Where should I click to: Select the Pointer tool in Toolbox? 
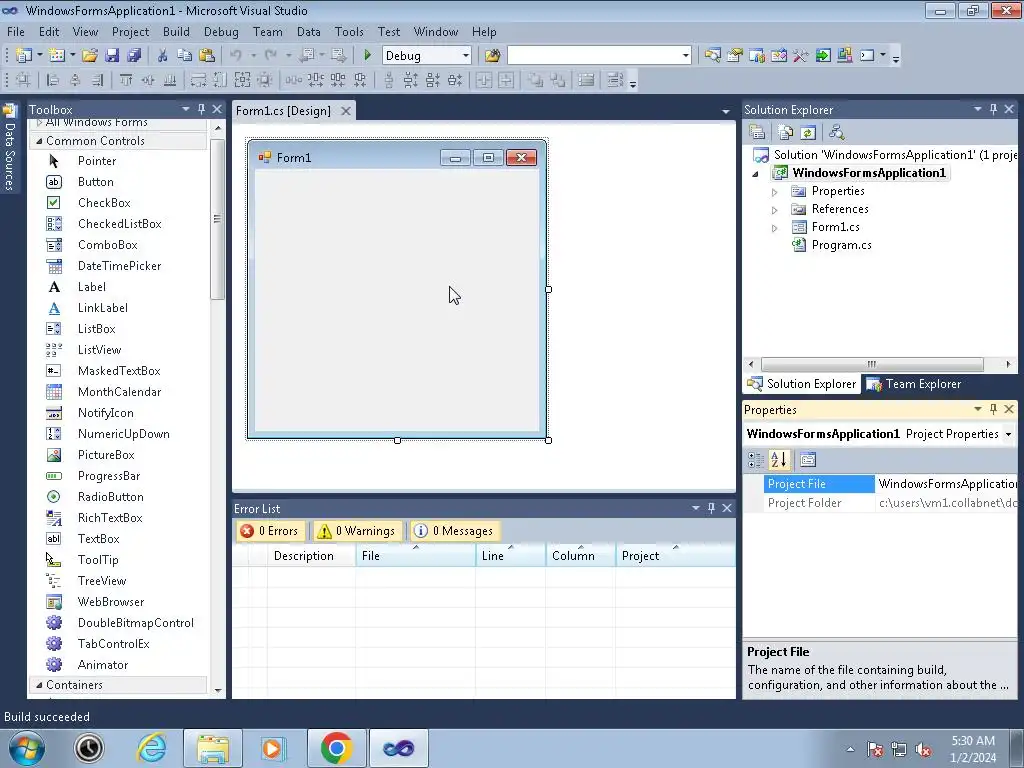97,161
